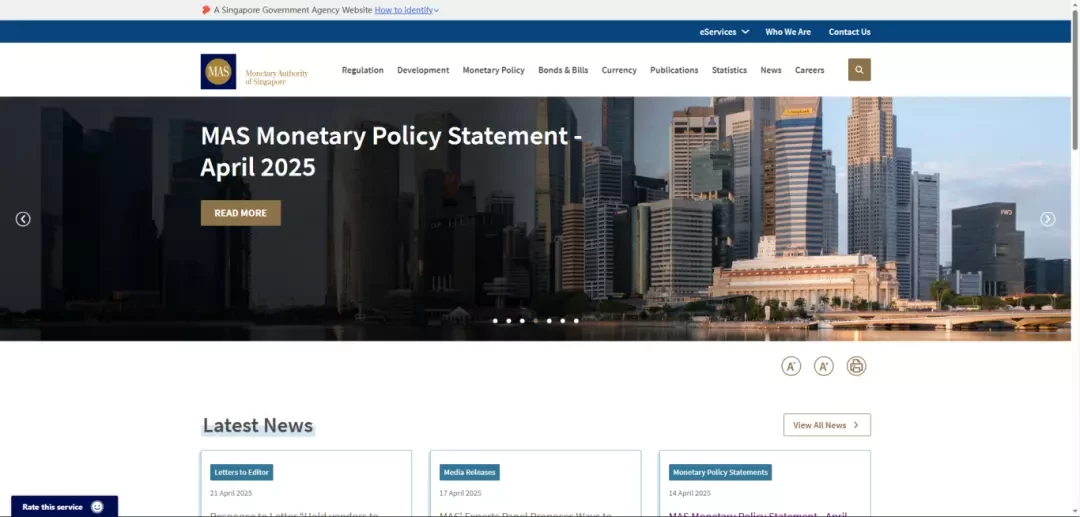Click the 17 April 2025 date text
Viewport: 1080px width, 517px height.
(x=460, y=493)
